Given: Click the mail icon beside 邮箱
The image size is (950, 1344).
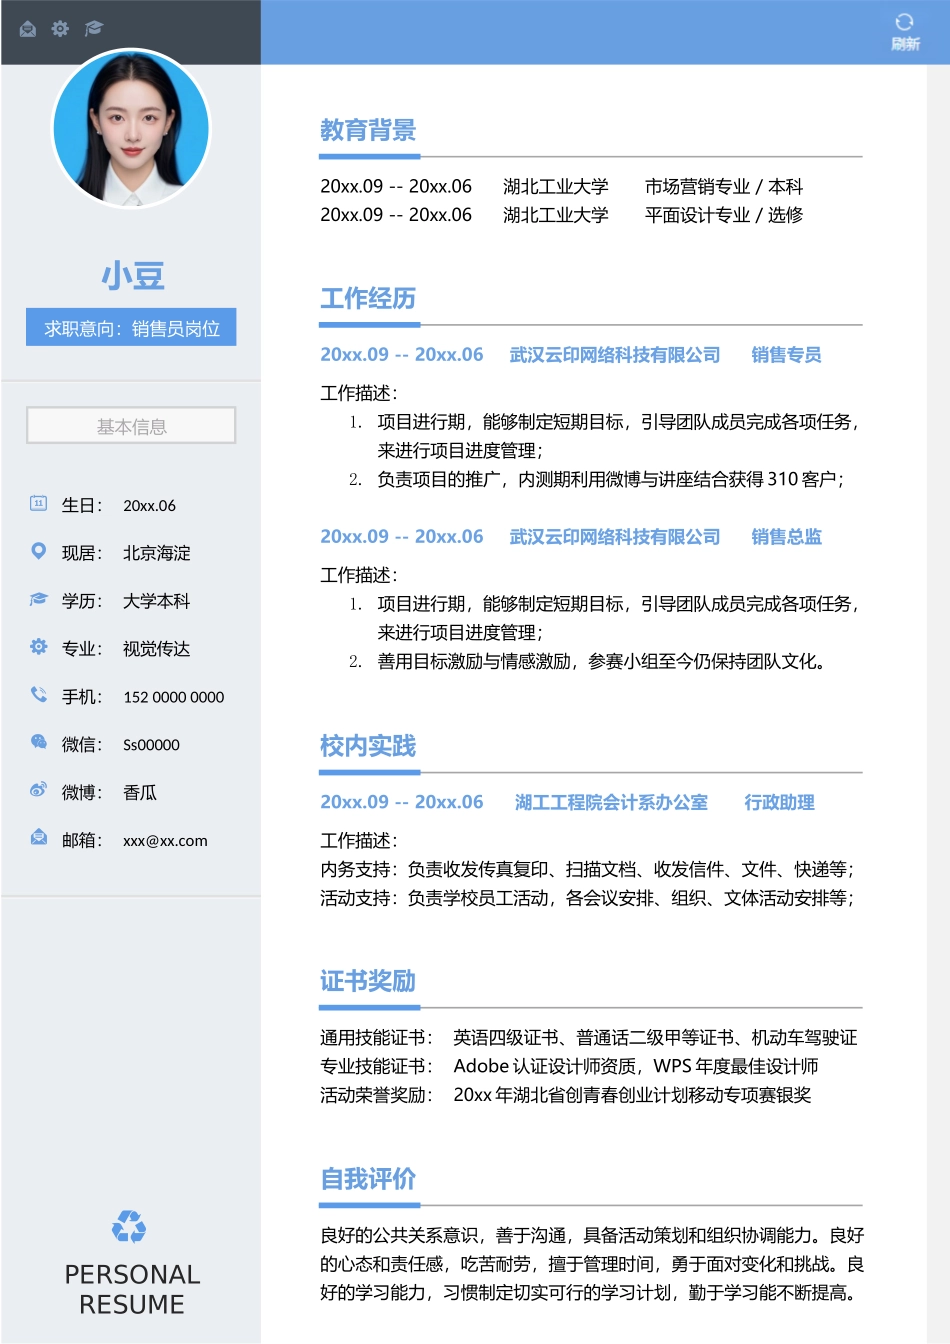Looking at the screenshot, I should (x=39, y=838).
